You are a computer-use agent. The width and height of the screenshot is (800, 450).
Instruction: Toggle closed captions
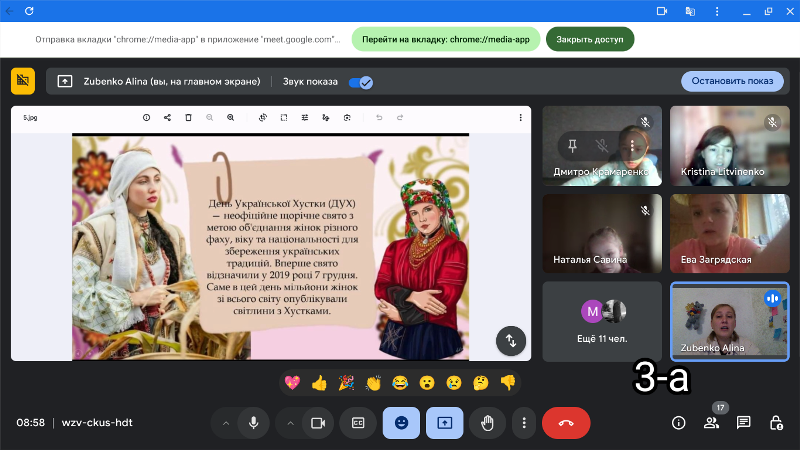pos(357,423)
